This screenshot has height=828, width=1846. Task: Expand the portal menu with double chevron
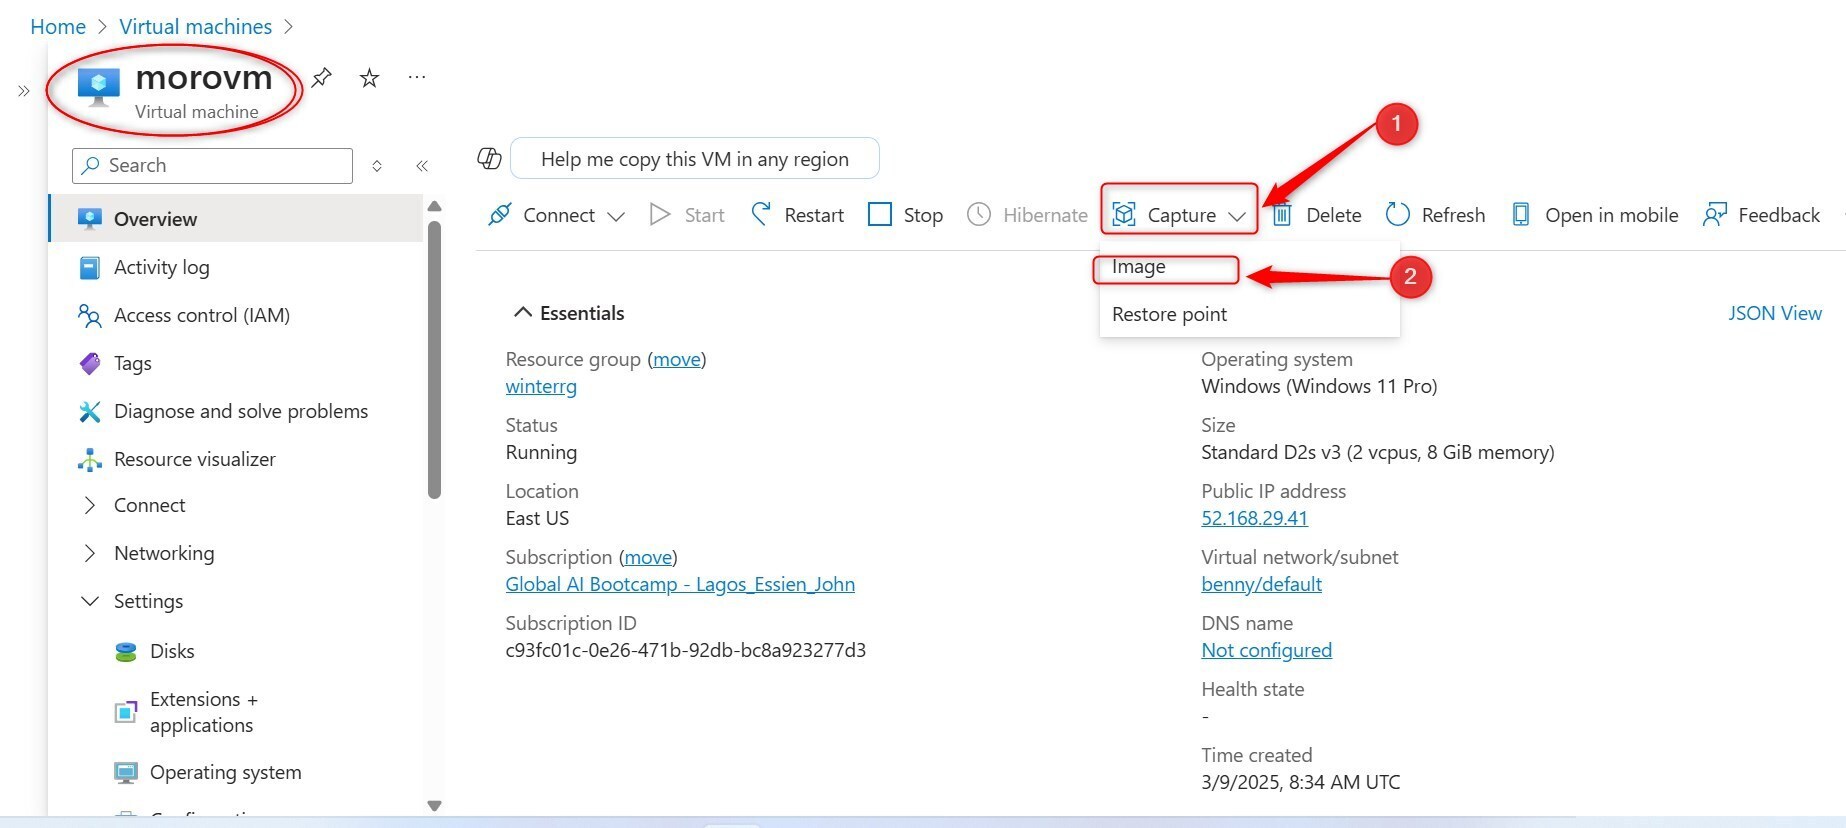24,91
